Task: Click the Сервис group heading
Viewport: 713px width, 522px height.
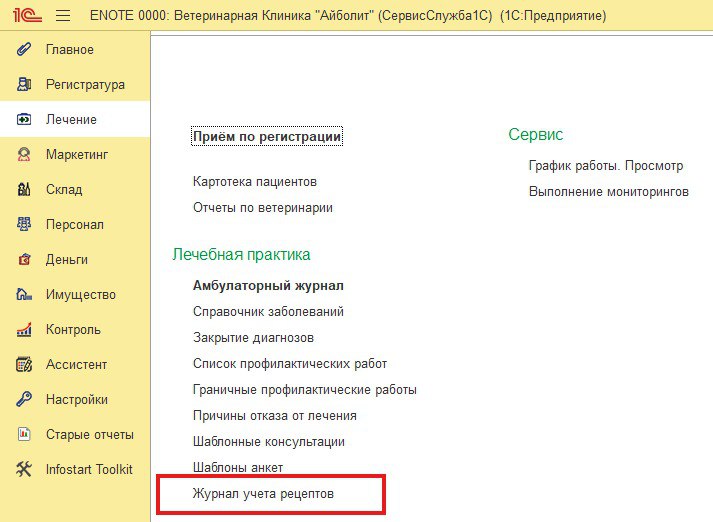Action: [x=536, y=134]
